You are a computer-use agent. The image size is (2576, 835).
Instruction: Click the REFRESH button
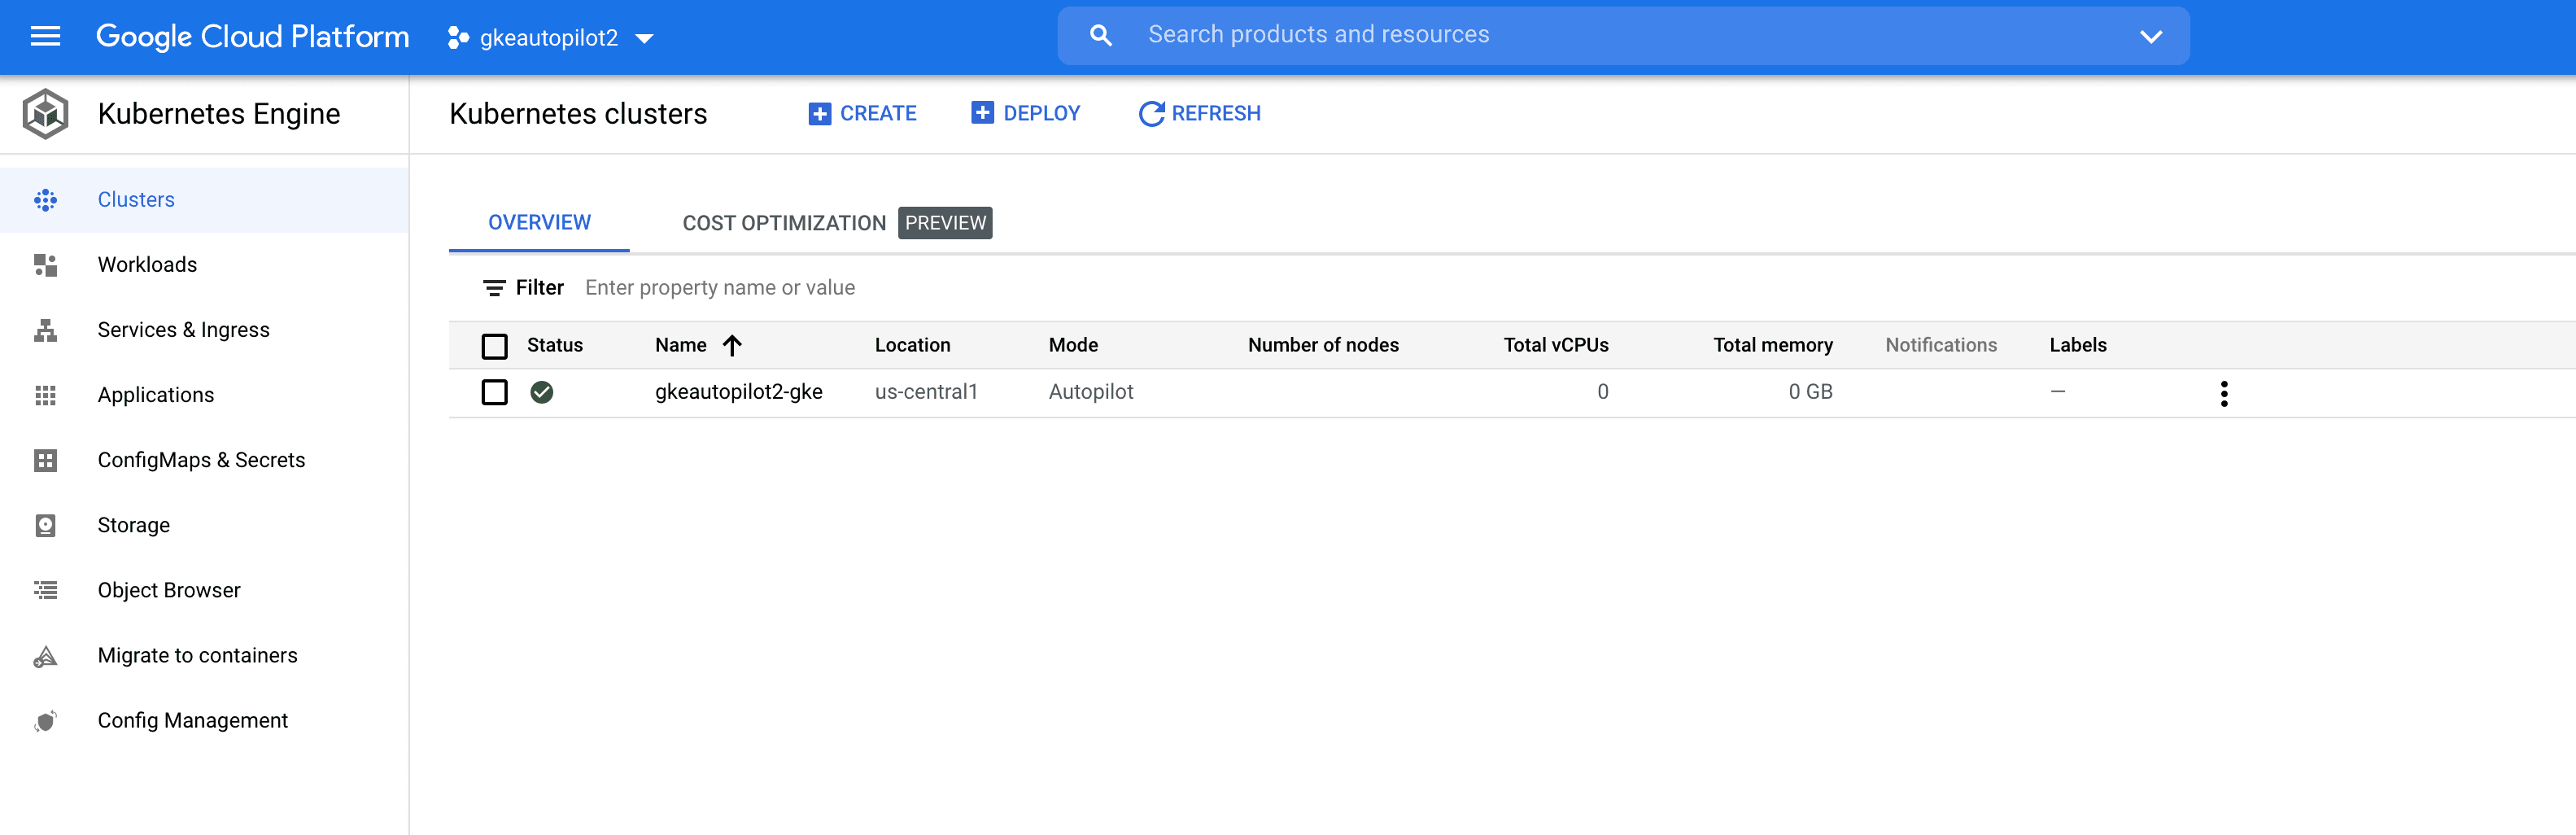[1199, 114]
